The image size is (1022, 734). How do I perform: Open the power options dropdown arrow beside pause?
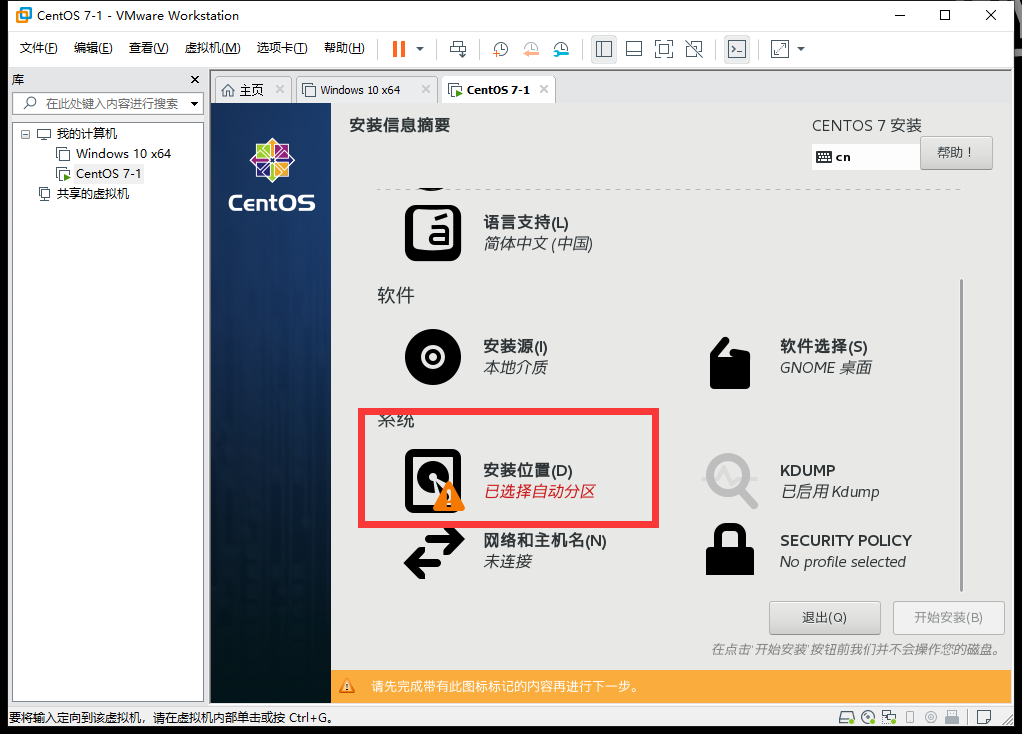pyautogui.click(x=420, y=49)
